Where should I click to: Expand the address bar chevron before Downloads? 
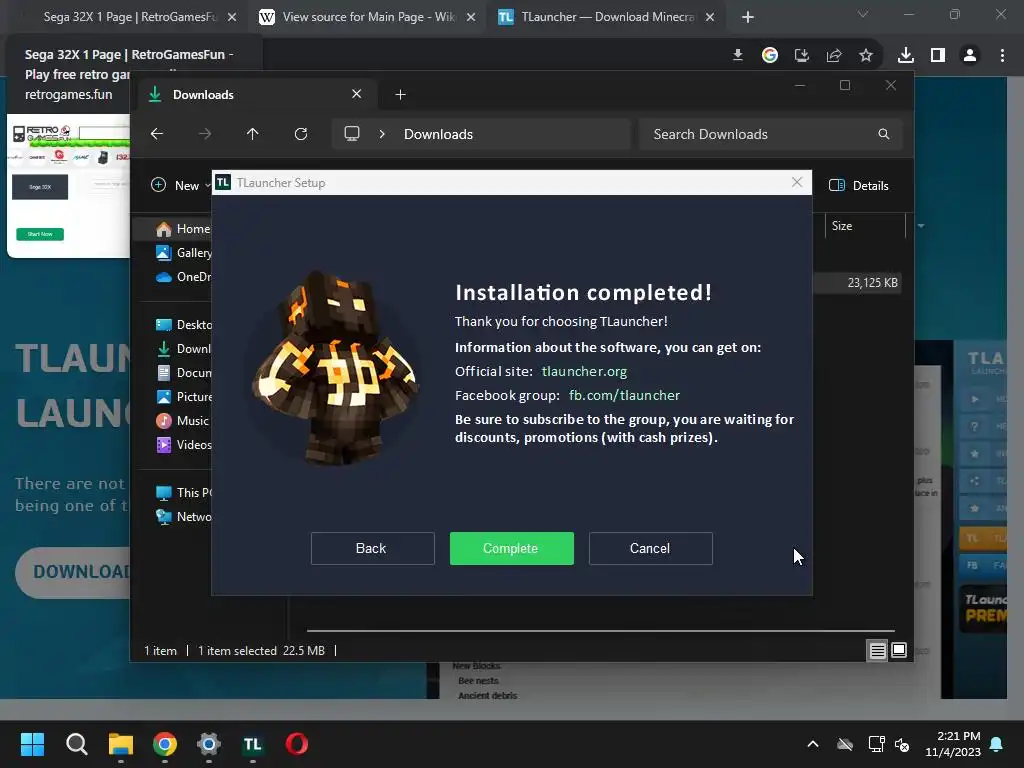[x=382, y=134]
